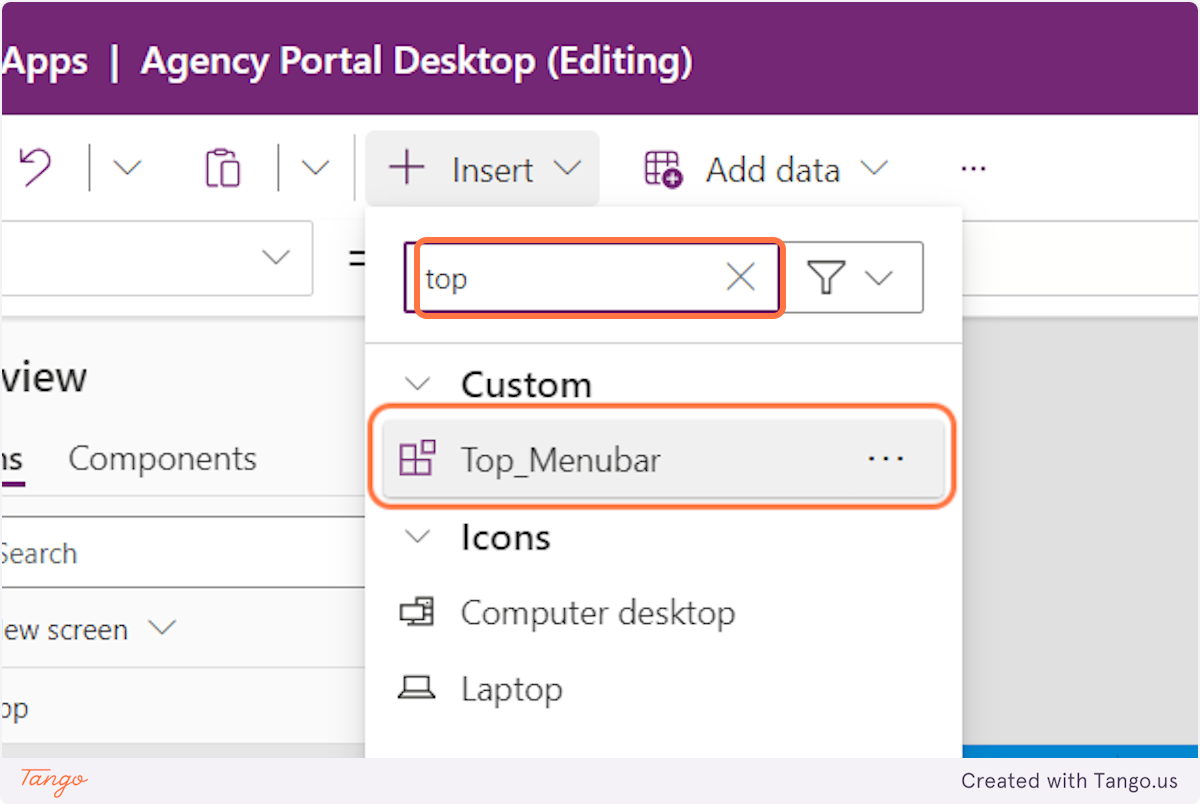Screen dimensions: 1200x804
Task: Click the Undo arrow icon
Action: click(x=35, y=168)
